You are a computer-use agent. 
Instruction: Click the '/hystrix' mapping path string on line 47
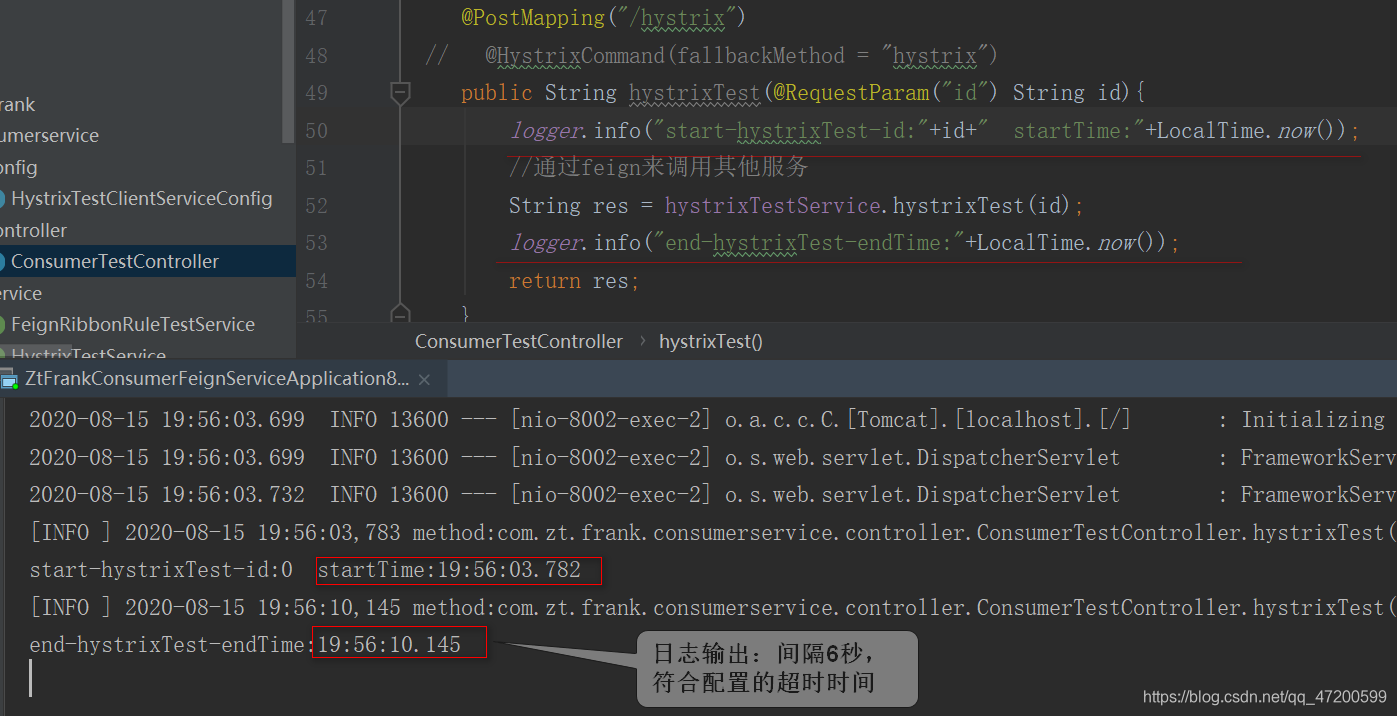tap(676, 18)
